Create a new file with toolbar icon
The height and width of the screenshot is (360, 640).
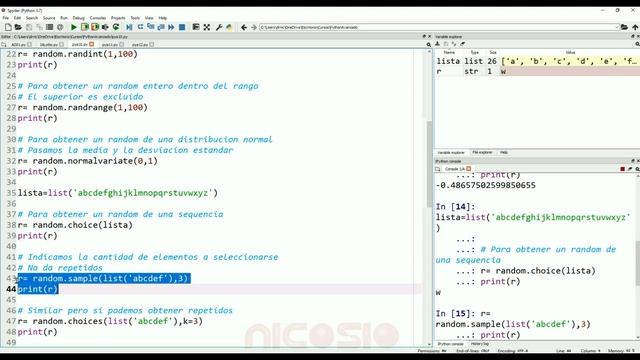point(8,27)
